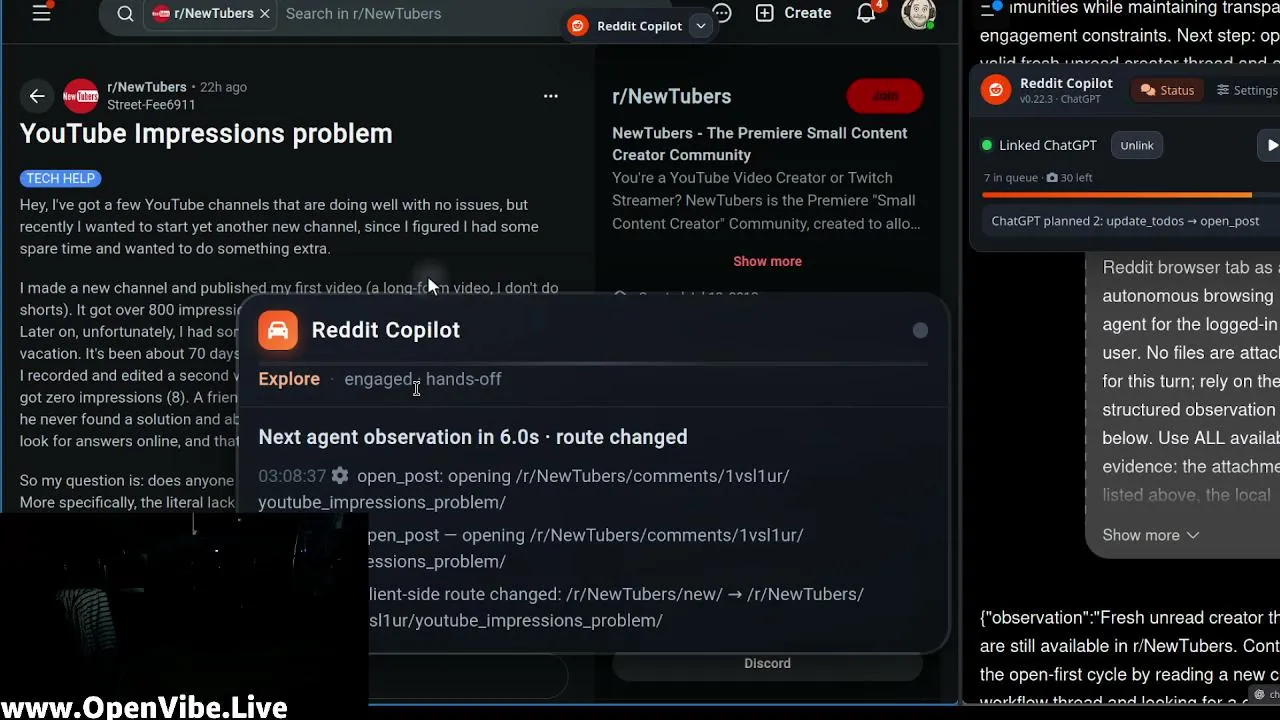Click the 'YouTube Impressions problem' post title
Image resolution: width=1280 pixels, height=720 pixels.
click(206, 134)
